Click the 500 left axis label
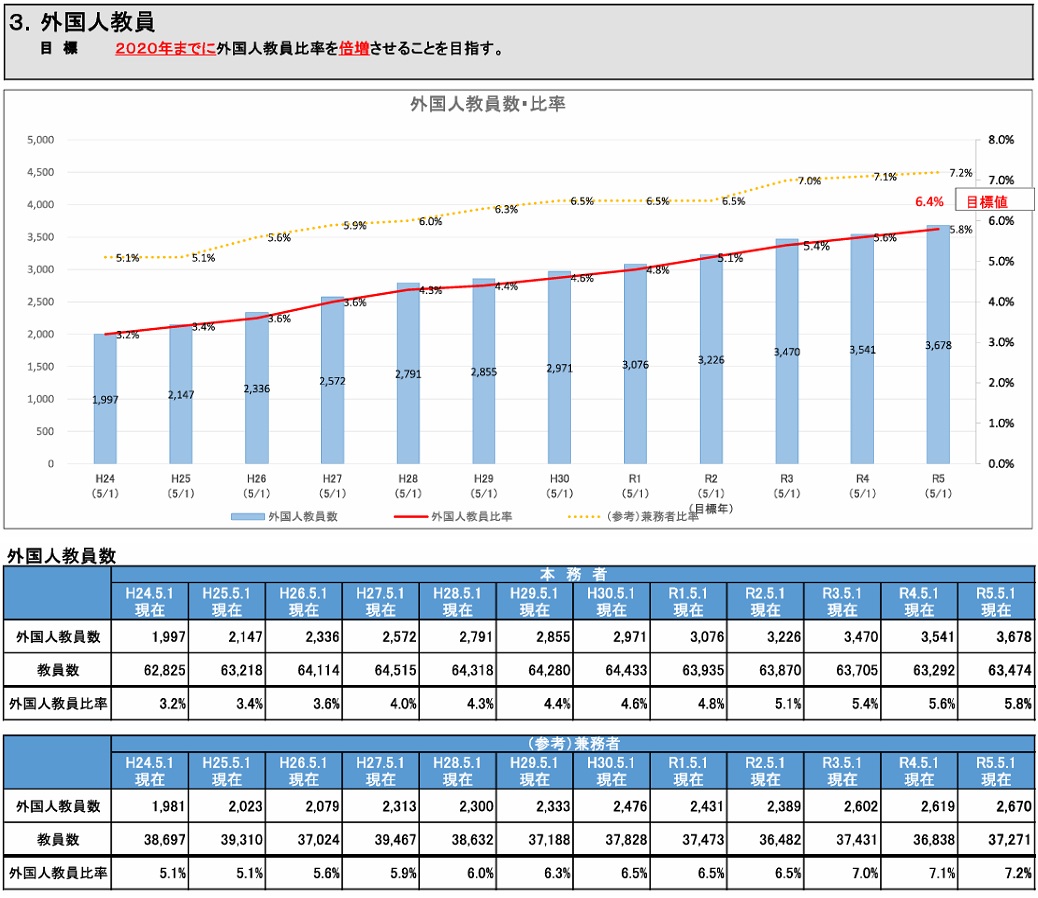Image resolution: width=1038 pixels, height=898 pixels. click(45, 431)
